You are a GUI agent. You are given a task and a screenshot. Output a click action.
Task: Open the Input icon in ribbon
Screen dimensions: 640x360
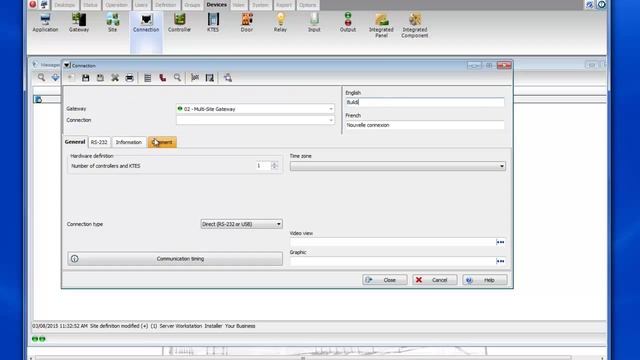(314, 23)
